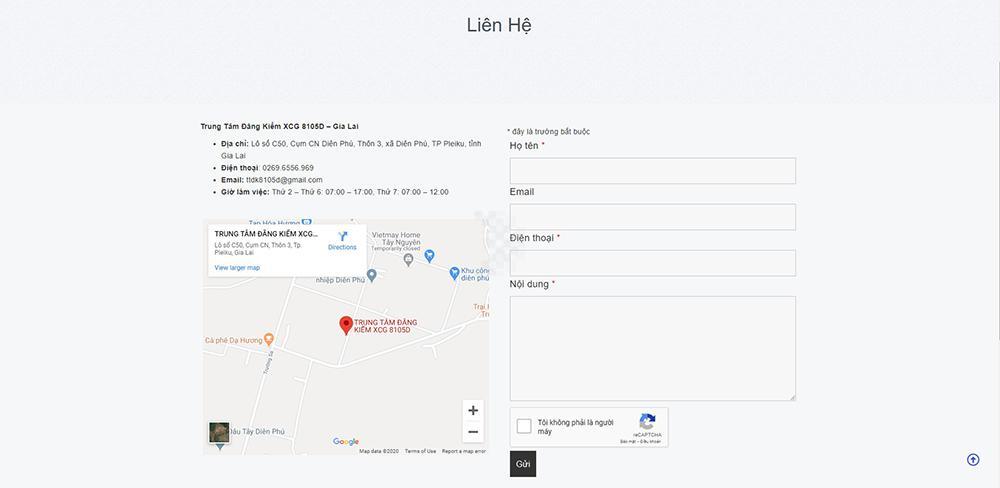Click into the Nội dung text area
The image size is (1000, 488).
pos(652,348)
